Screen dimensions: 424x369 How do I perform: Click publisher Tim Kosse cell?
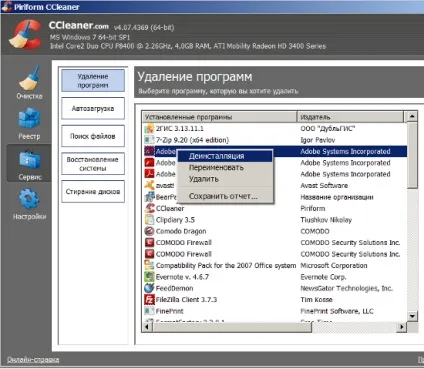(x=316, y=299)
